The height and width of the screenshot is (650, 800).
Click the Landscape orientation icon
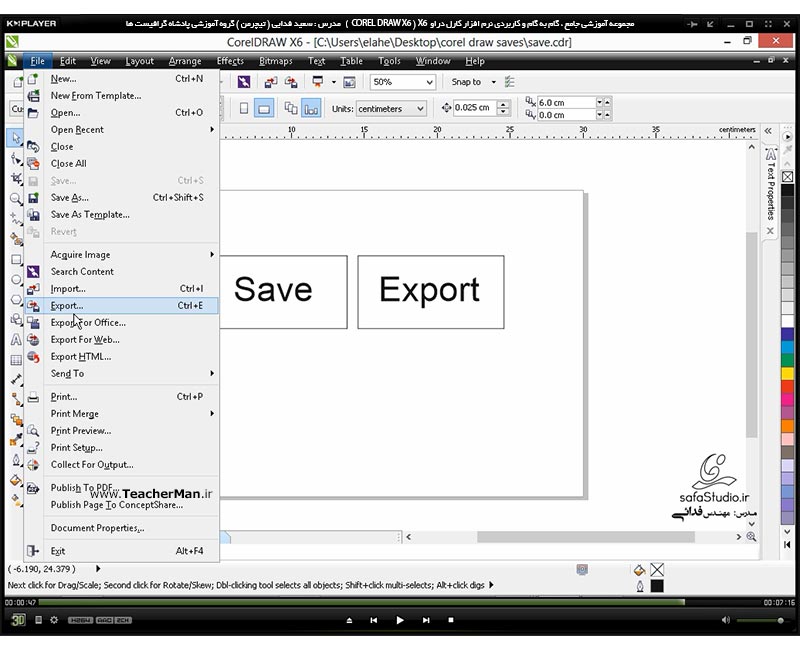tap(264, 108)
